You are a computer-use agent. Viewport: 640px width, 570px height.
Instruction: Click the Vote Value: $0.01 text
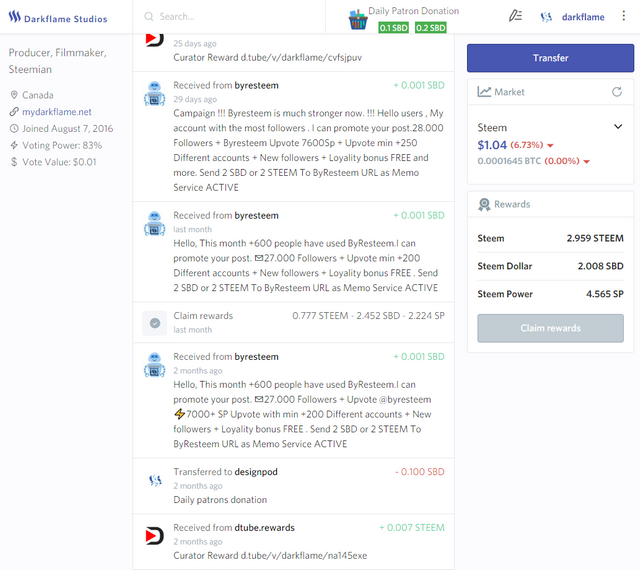pos(59,162)
